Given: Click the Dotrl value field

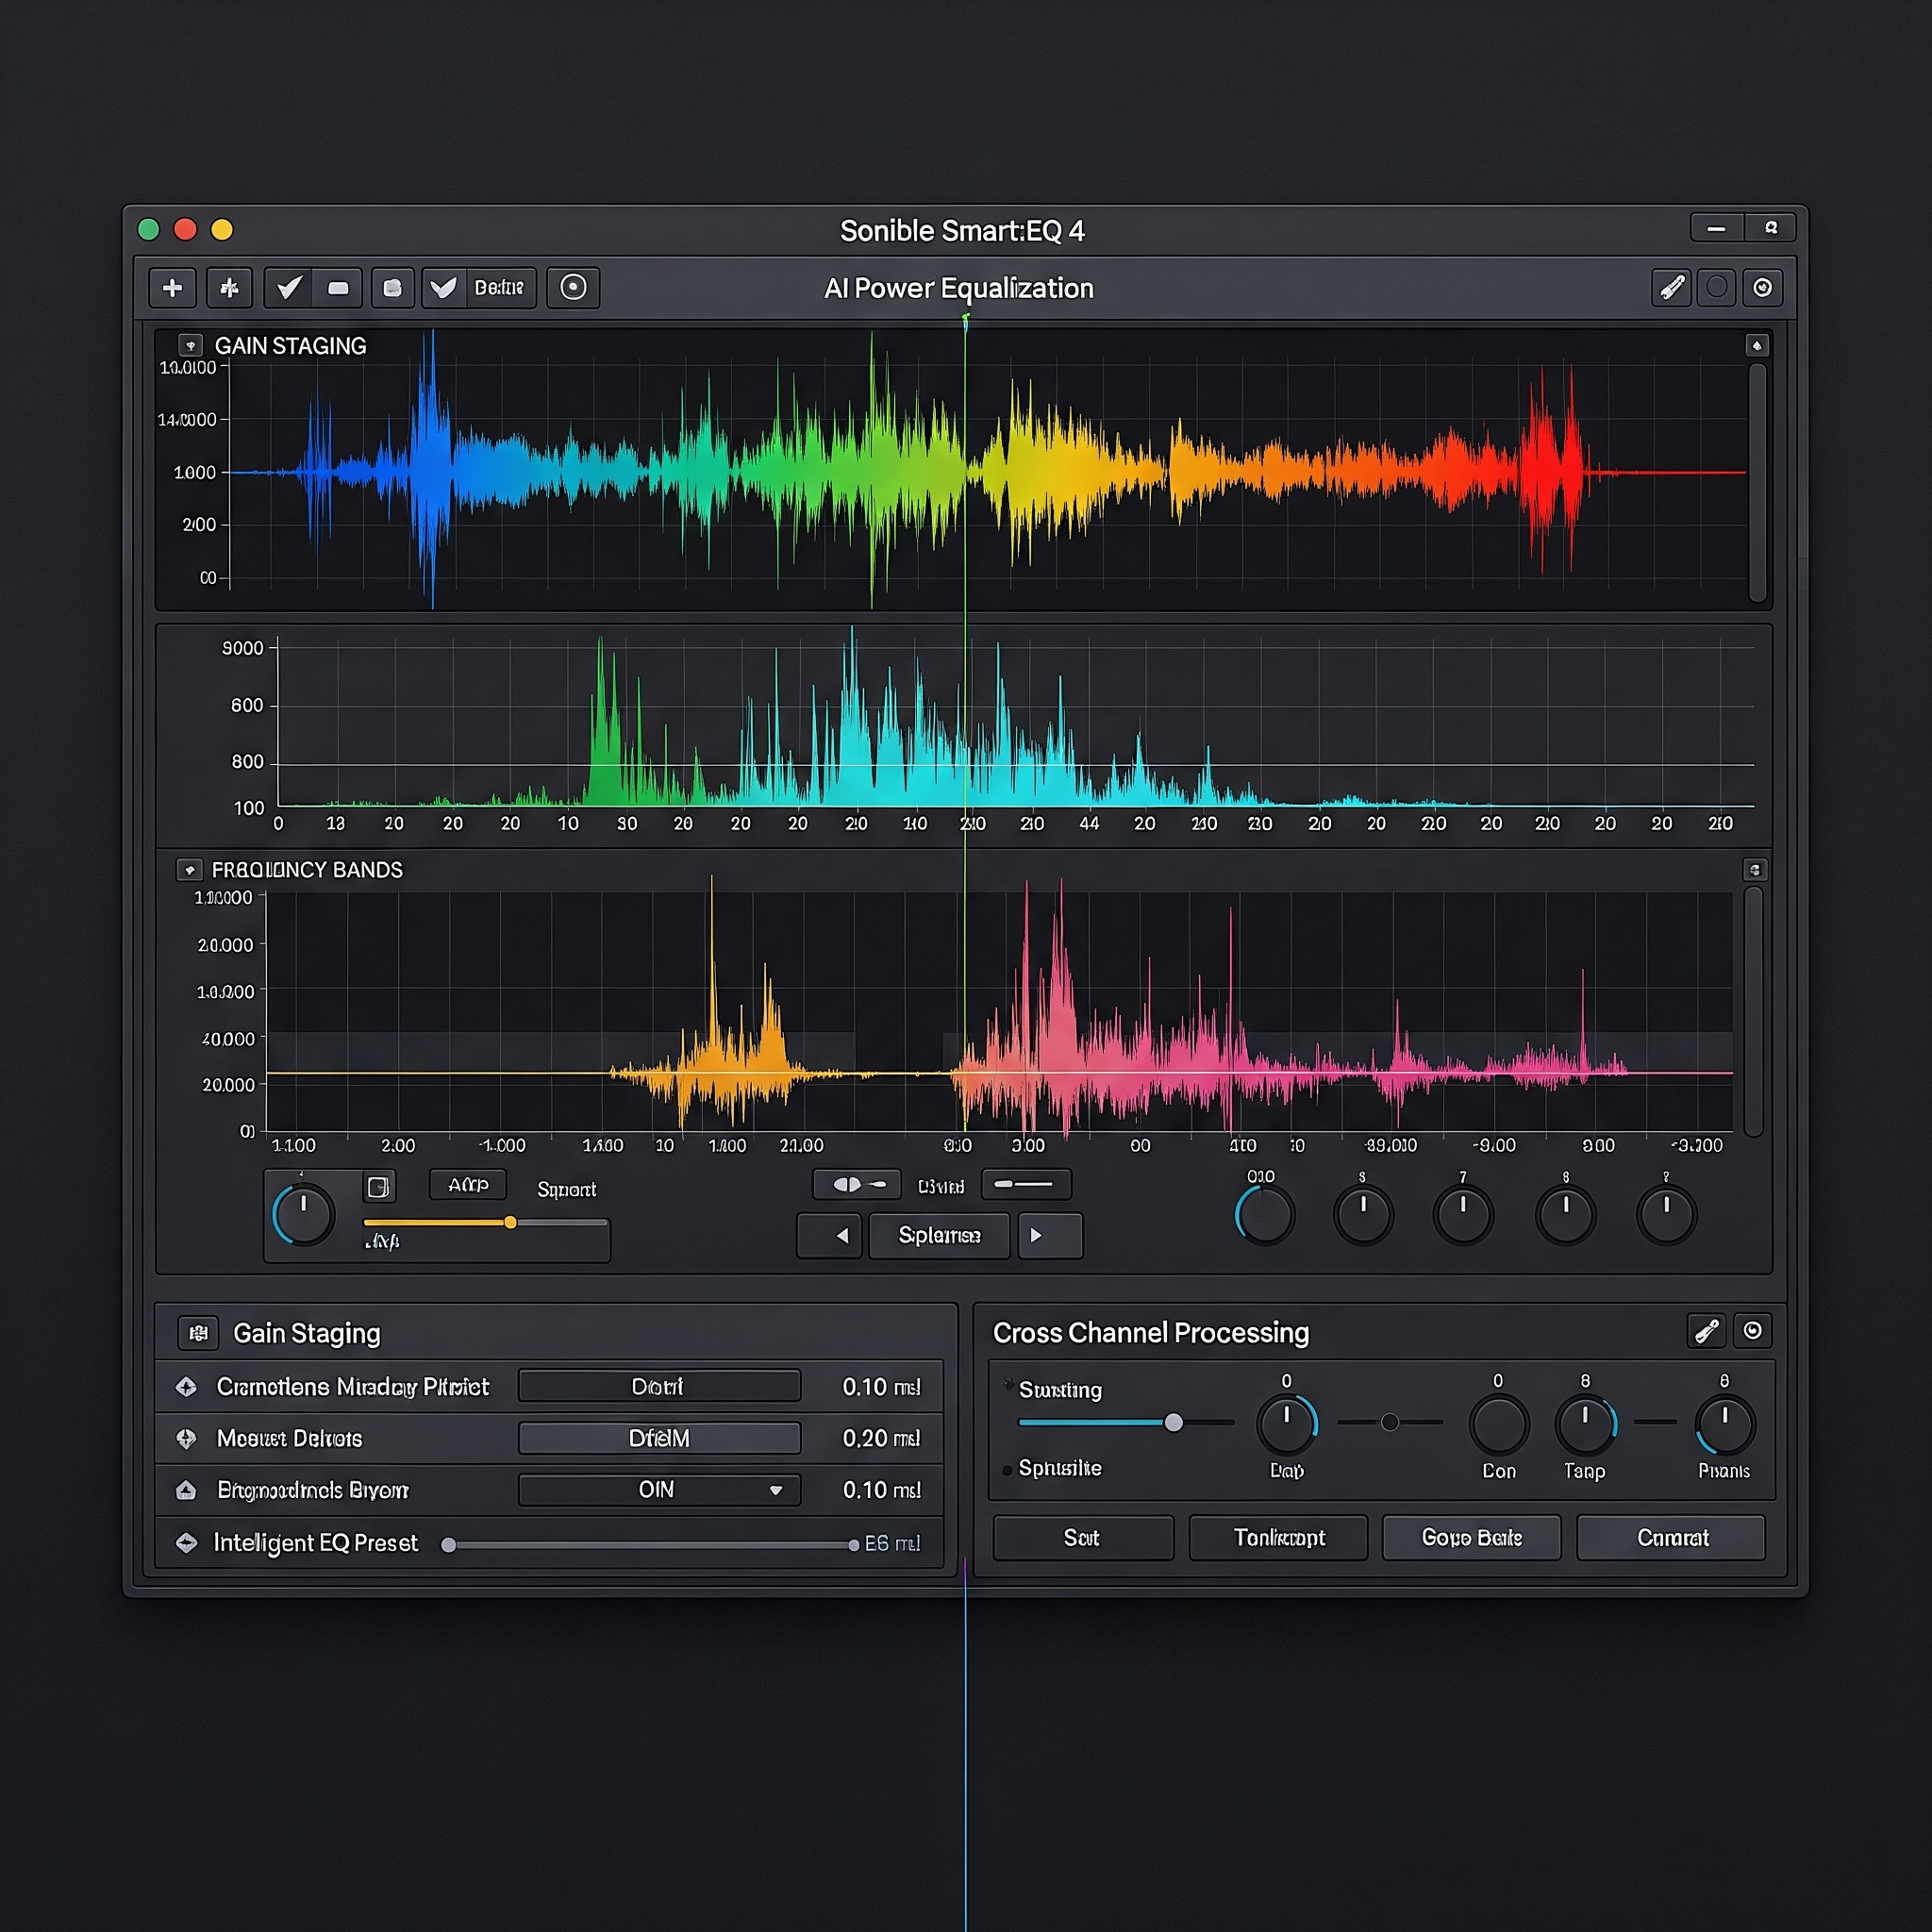Looking at the screenshot, I should (x=659, y=1386).
